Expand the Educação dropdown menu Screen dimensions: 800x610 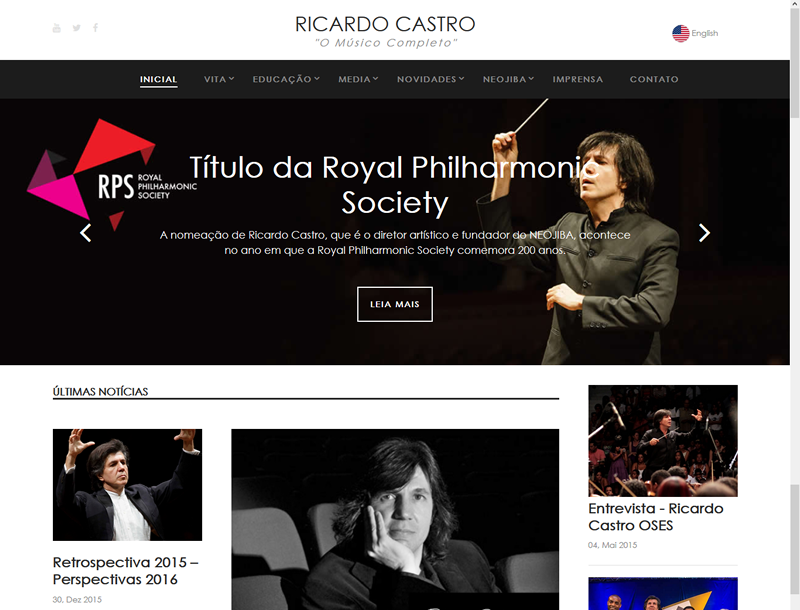(286, 79)
